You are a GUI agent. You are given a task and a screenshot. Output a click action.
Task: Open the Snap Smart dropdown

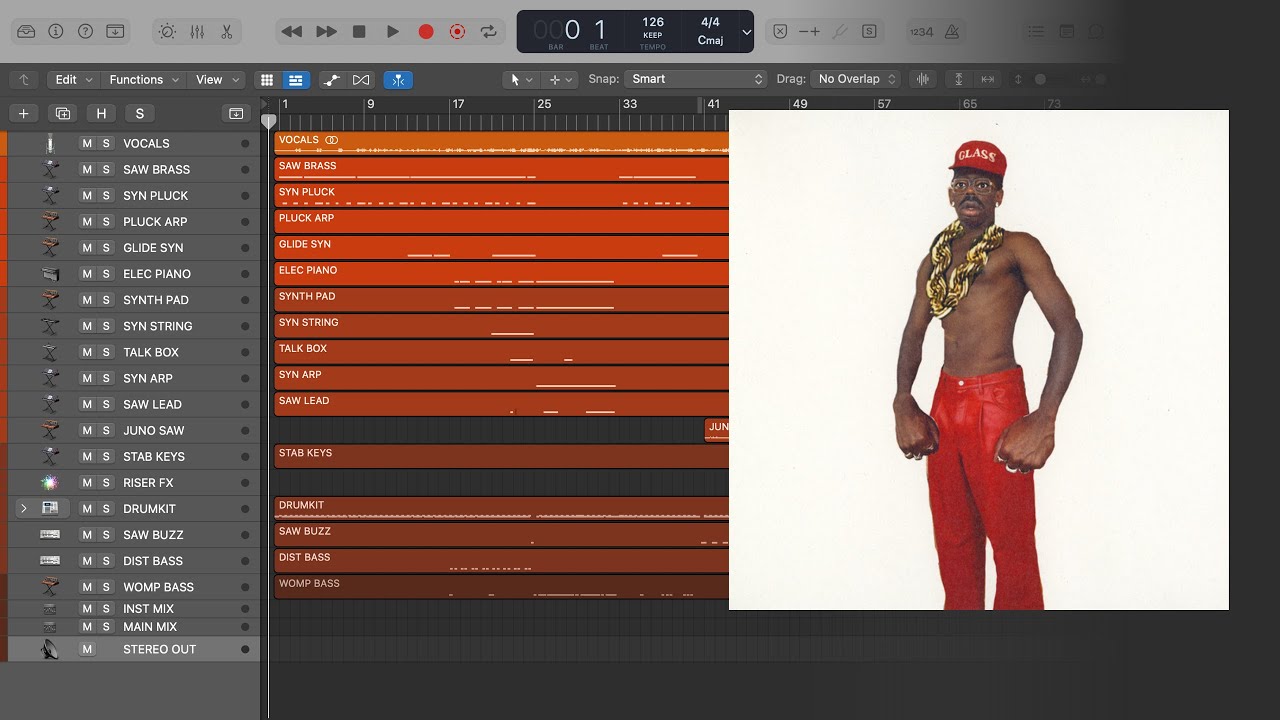point(696,79)
